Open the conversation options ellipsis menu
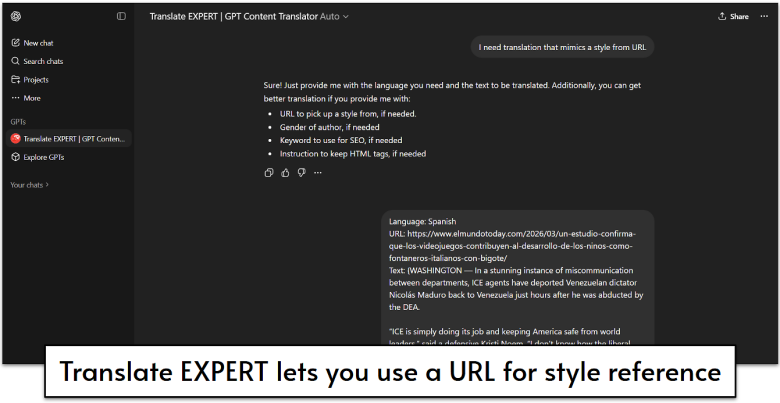Image resolution: width=780 pixels, height=403 pixels. pos(764,16)
